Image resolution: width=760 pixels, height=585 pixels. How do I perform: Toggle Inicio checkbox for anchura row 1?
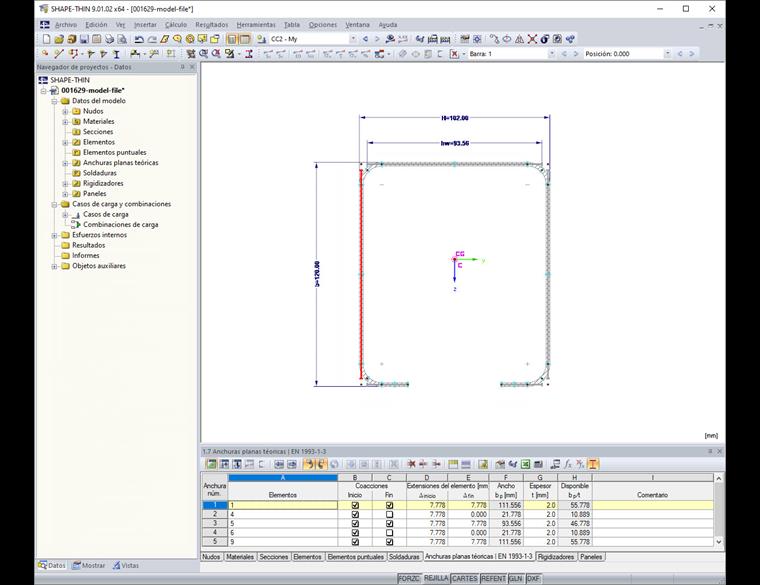point(355,505)
